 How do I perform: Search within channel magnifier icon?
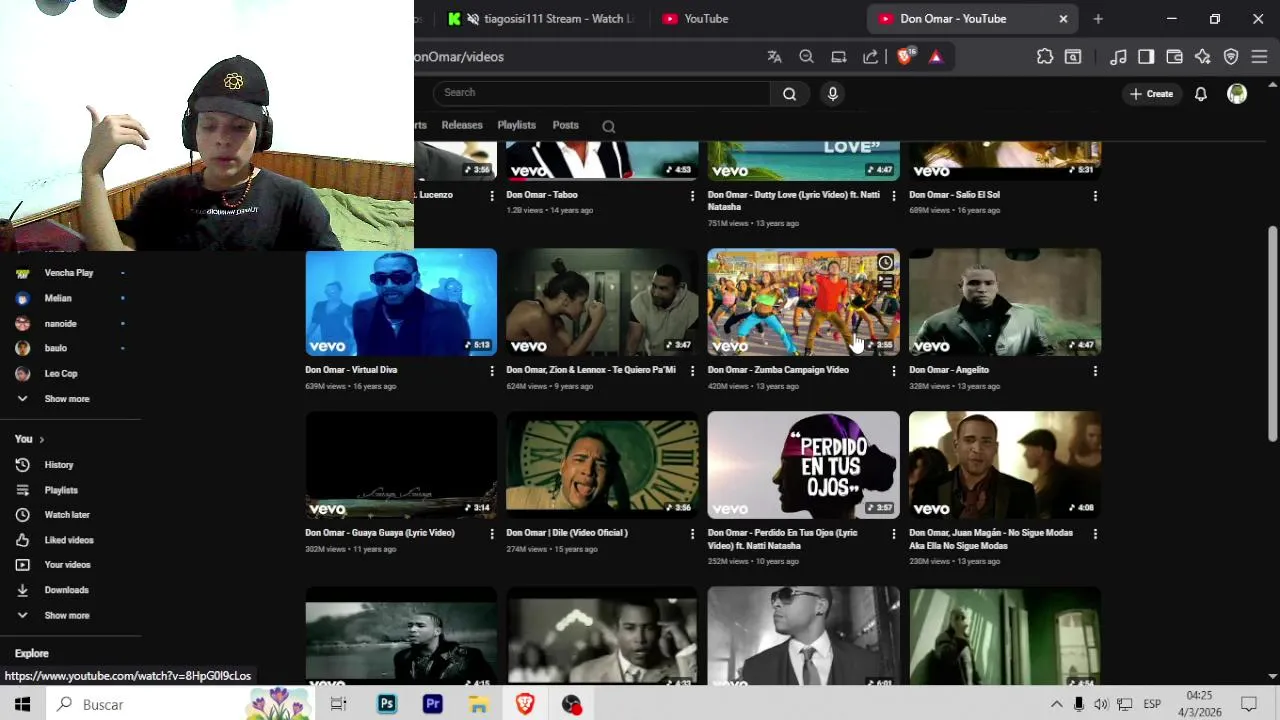(x=609, y=126)
